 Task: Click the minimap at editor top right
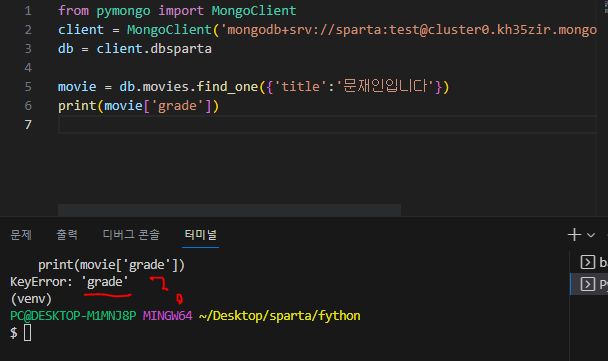pos(606,7)
